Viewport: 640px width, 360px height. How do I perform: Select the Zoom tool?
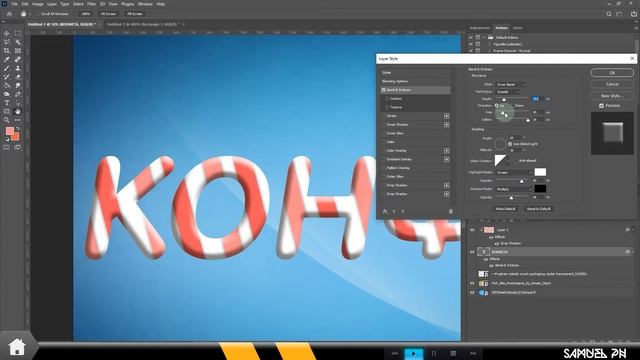[7, 120]
